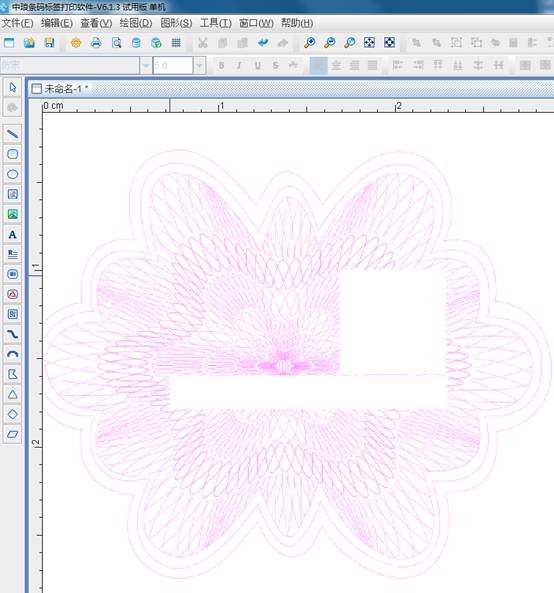This screenshot has height=593, width=554.
Task: Select the text tool A icon
Action: click(x=12, y=234)
